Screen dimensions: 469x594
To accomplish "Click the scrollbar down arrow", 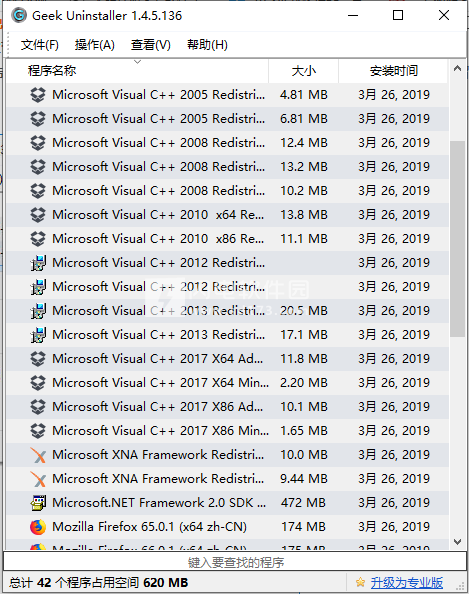I will [x=457, y=542].
